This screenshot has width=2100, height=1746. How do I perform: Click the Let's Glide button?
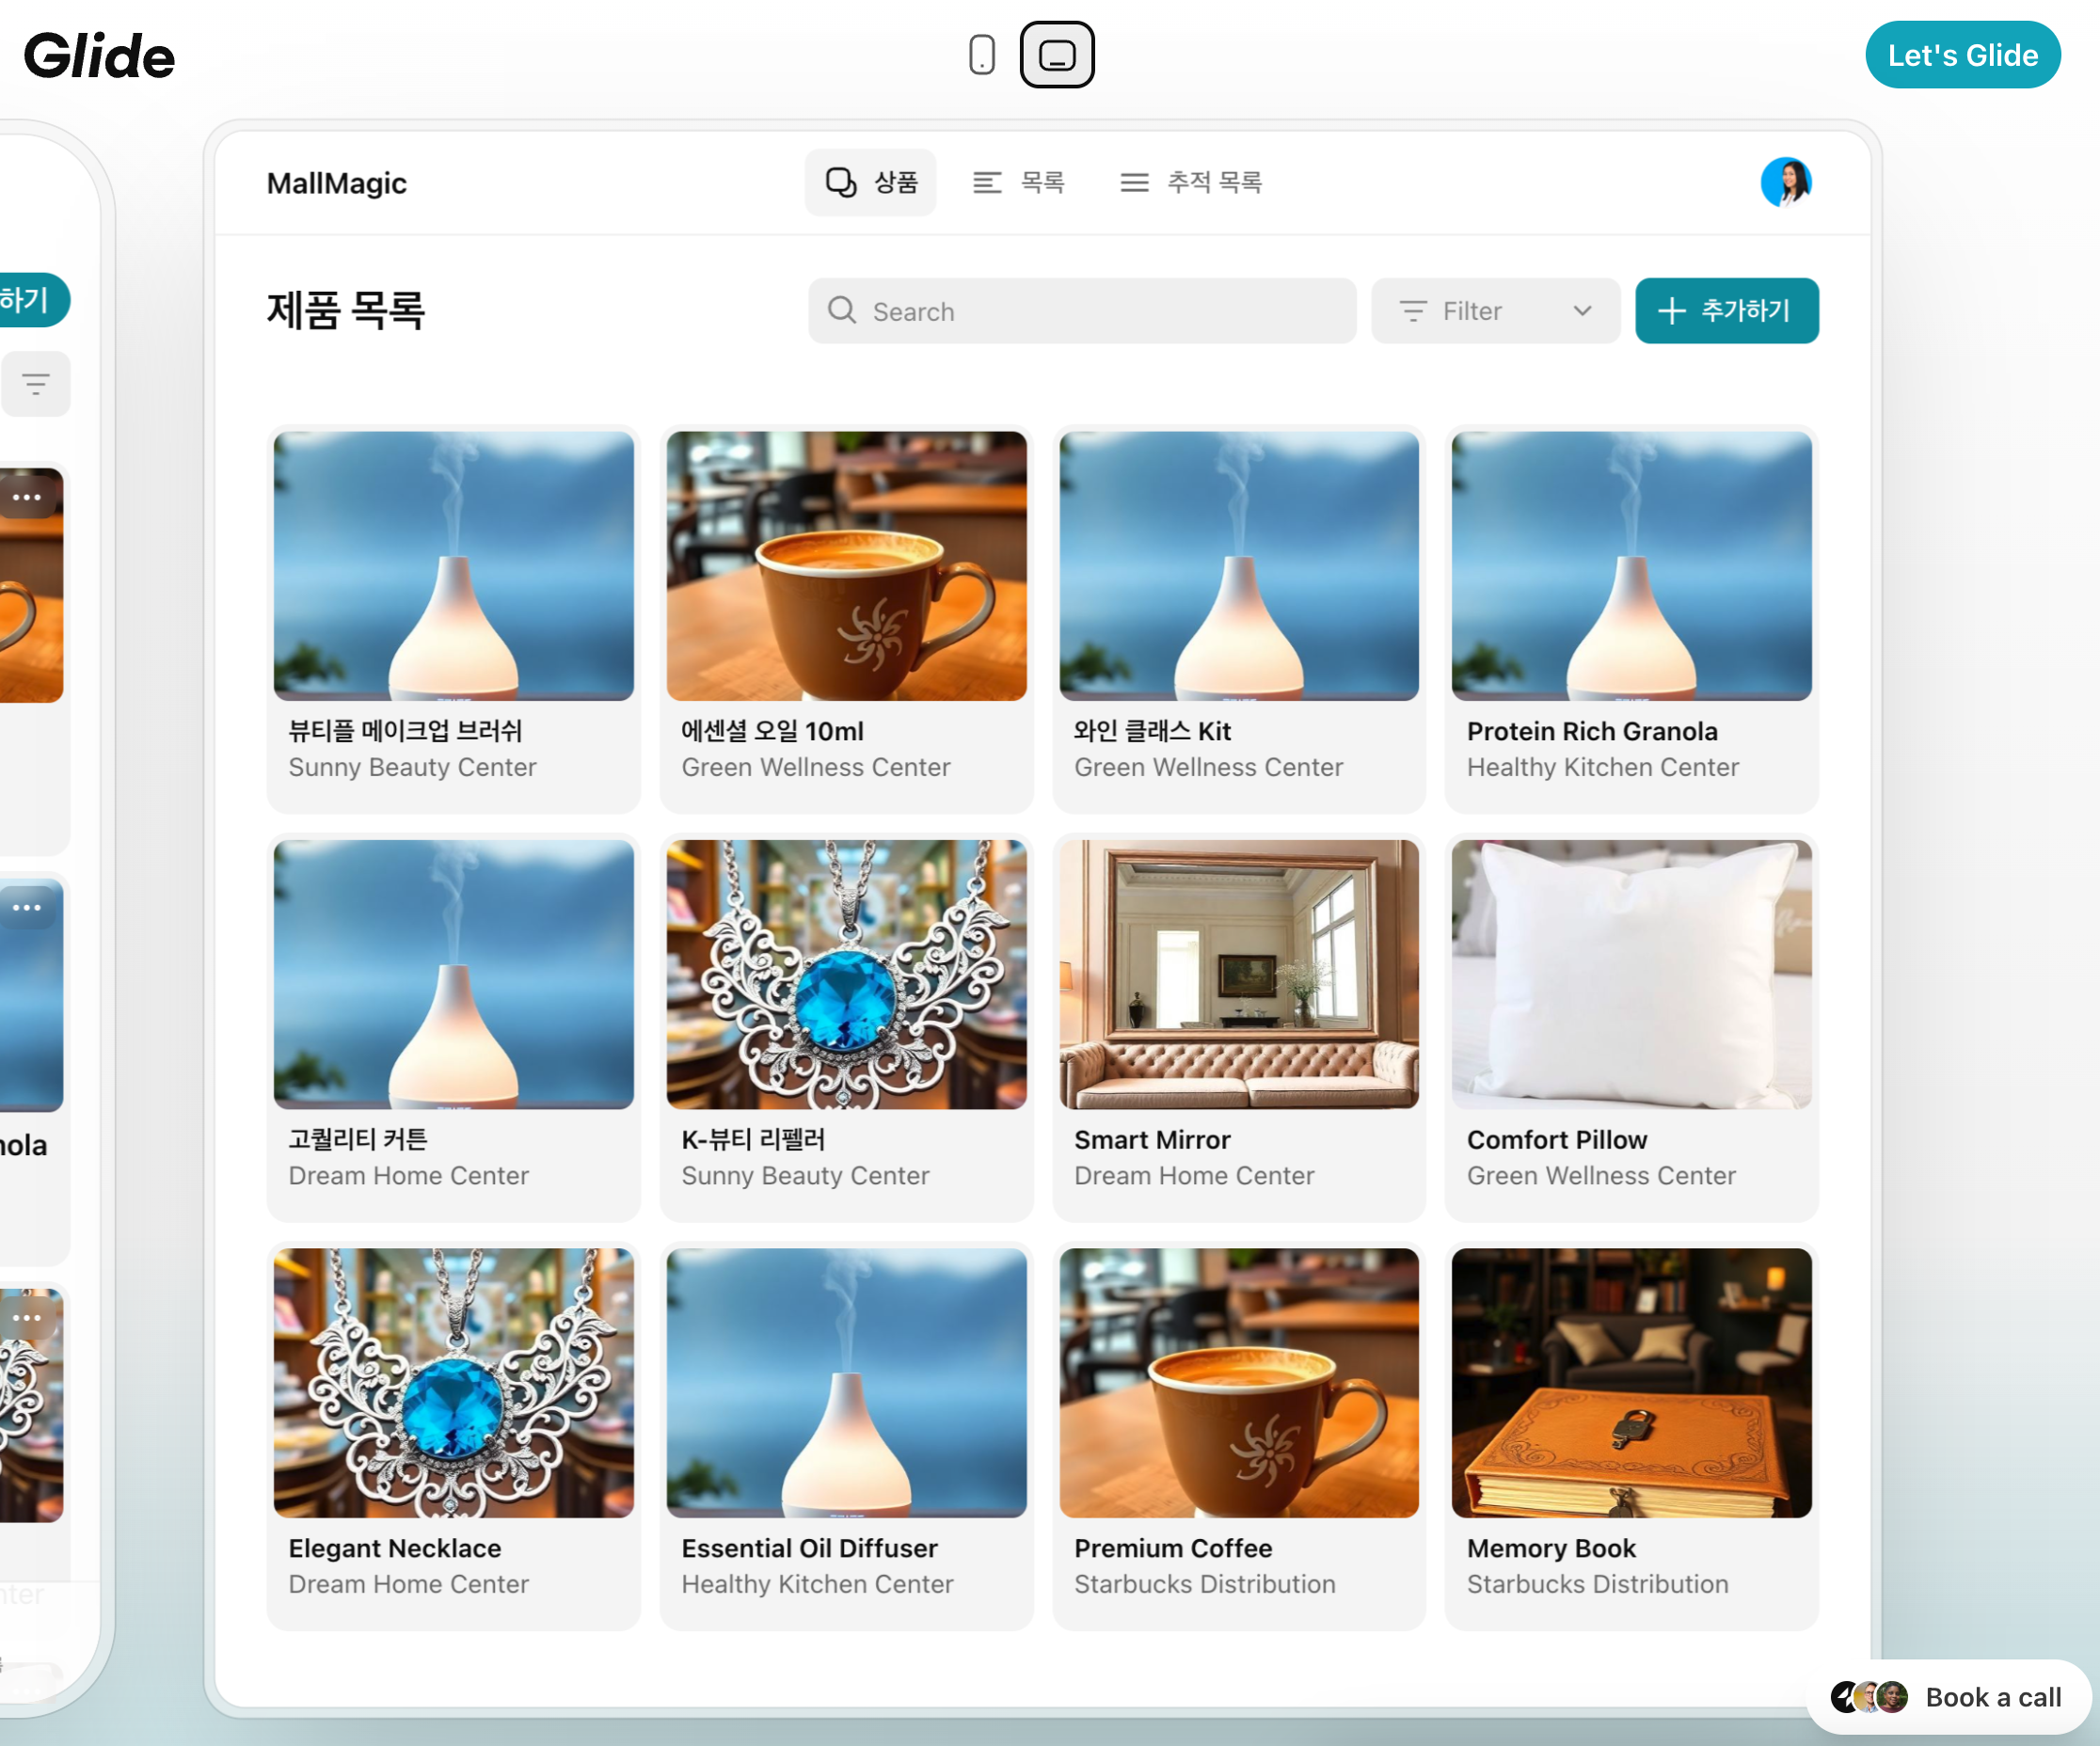click(x=1961, y=55)
